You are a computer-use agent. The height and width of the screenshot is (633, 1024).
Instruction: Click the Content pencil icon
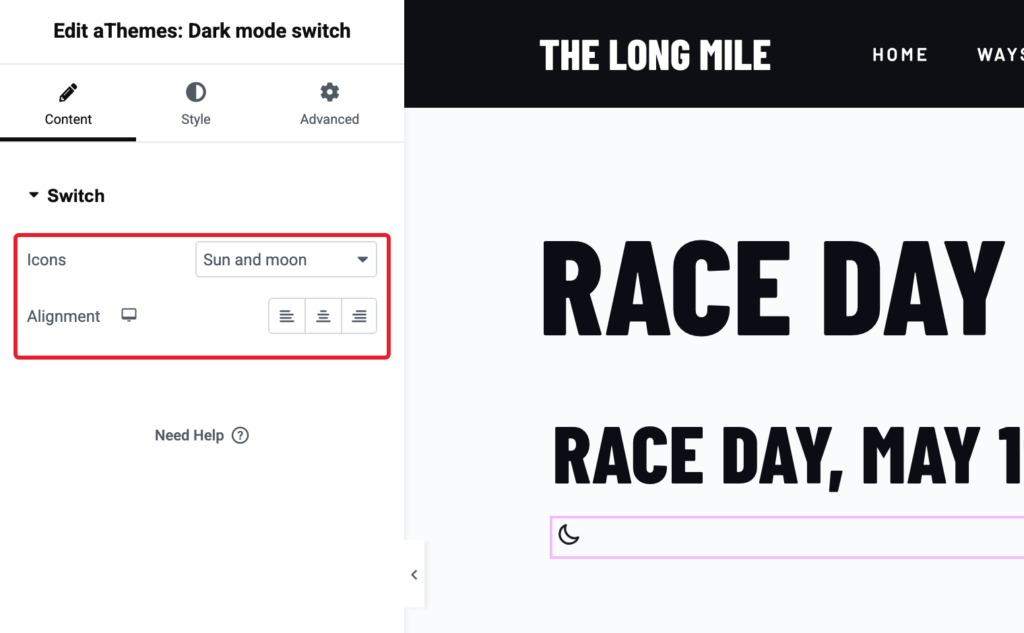pyautogui.click(x=68, y=93)
